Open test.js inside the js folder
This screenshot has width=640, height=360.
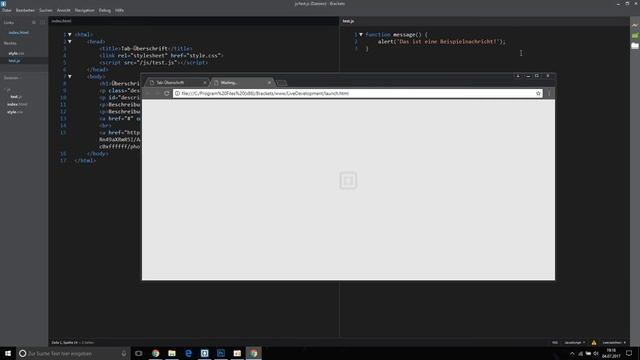(x=16, y=97)
